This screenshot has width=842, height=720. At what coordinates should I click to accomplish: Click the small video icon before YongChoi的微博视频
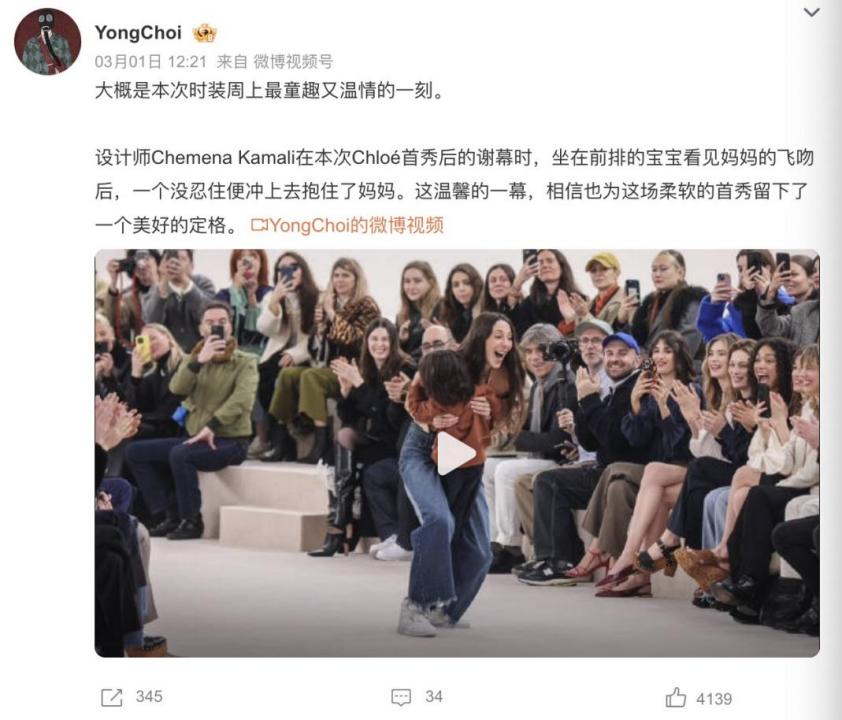coord(259,226)
